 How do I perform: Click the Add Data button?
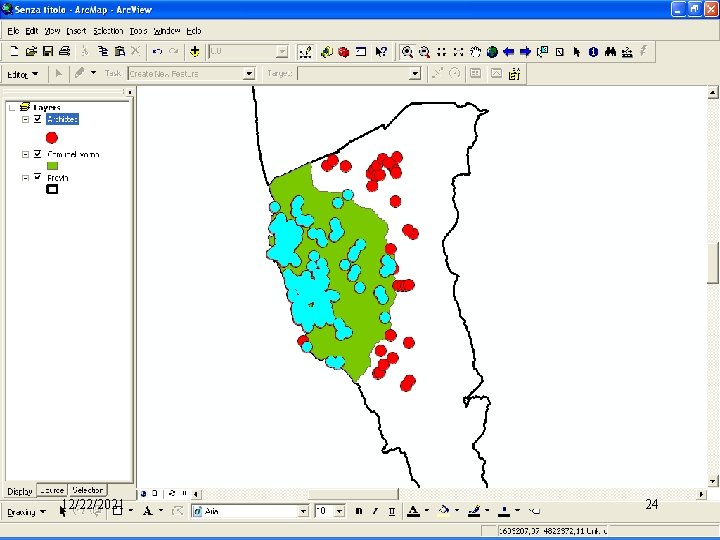[x=195, y=51]
